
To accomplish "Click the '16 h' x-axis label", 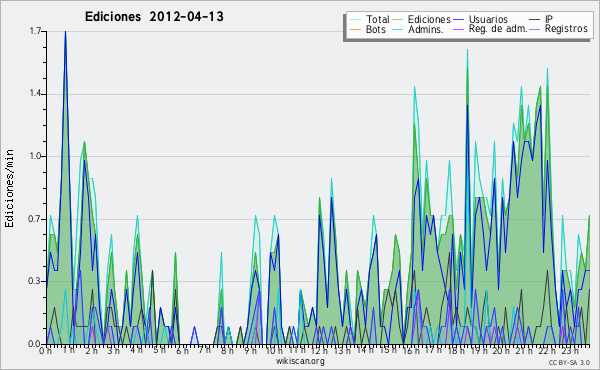I will (x=410, y=351).
